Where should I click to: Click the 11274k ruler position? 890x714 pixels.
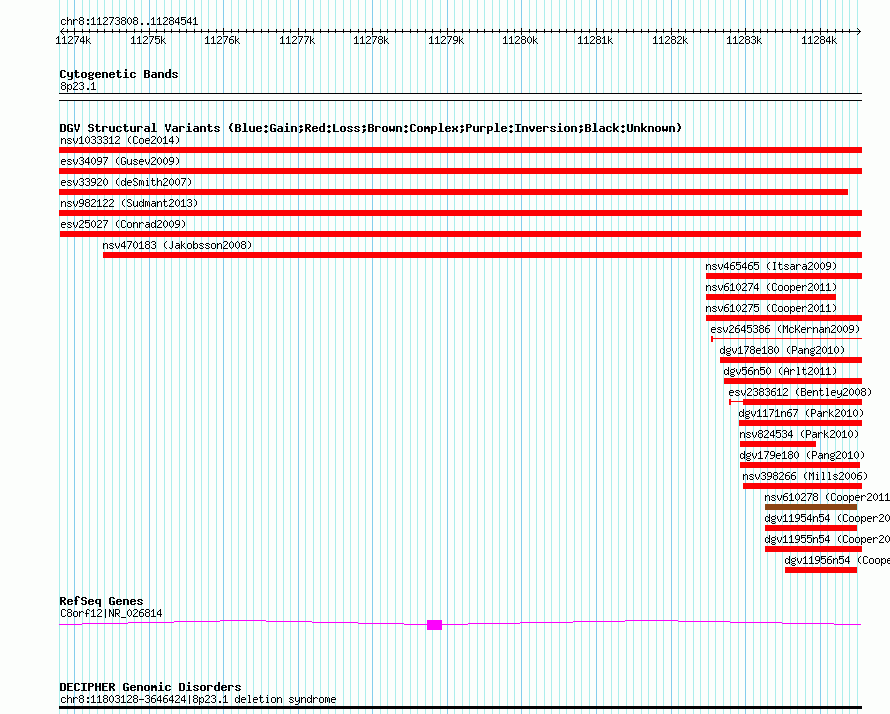click(73, 40)
